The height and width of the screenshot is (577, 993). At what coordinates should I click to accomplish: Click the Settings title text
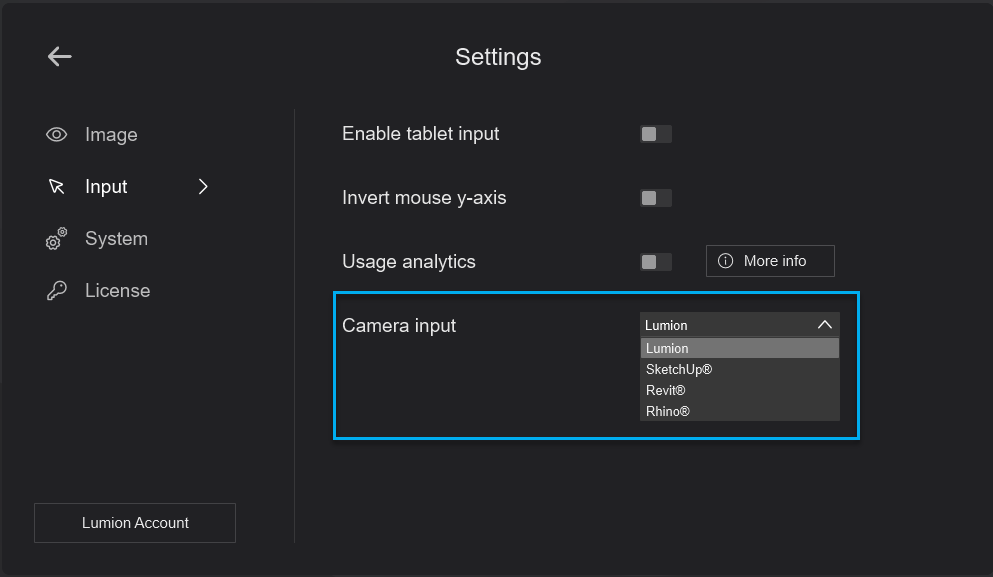(498, 57)
